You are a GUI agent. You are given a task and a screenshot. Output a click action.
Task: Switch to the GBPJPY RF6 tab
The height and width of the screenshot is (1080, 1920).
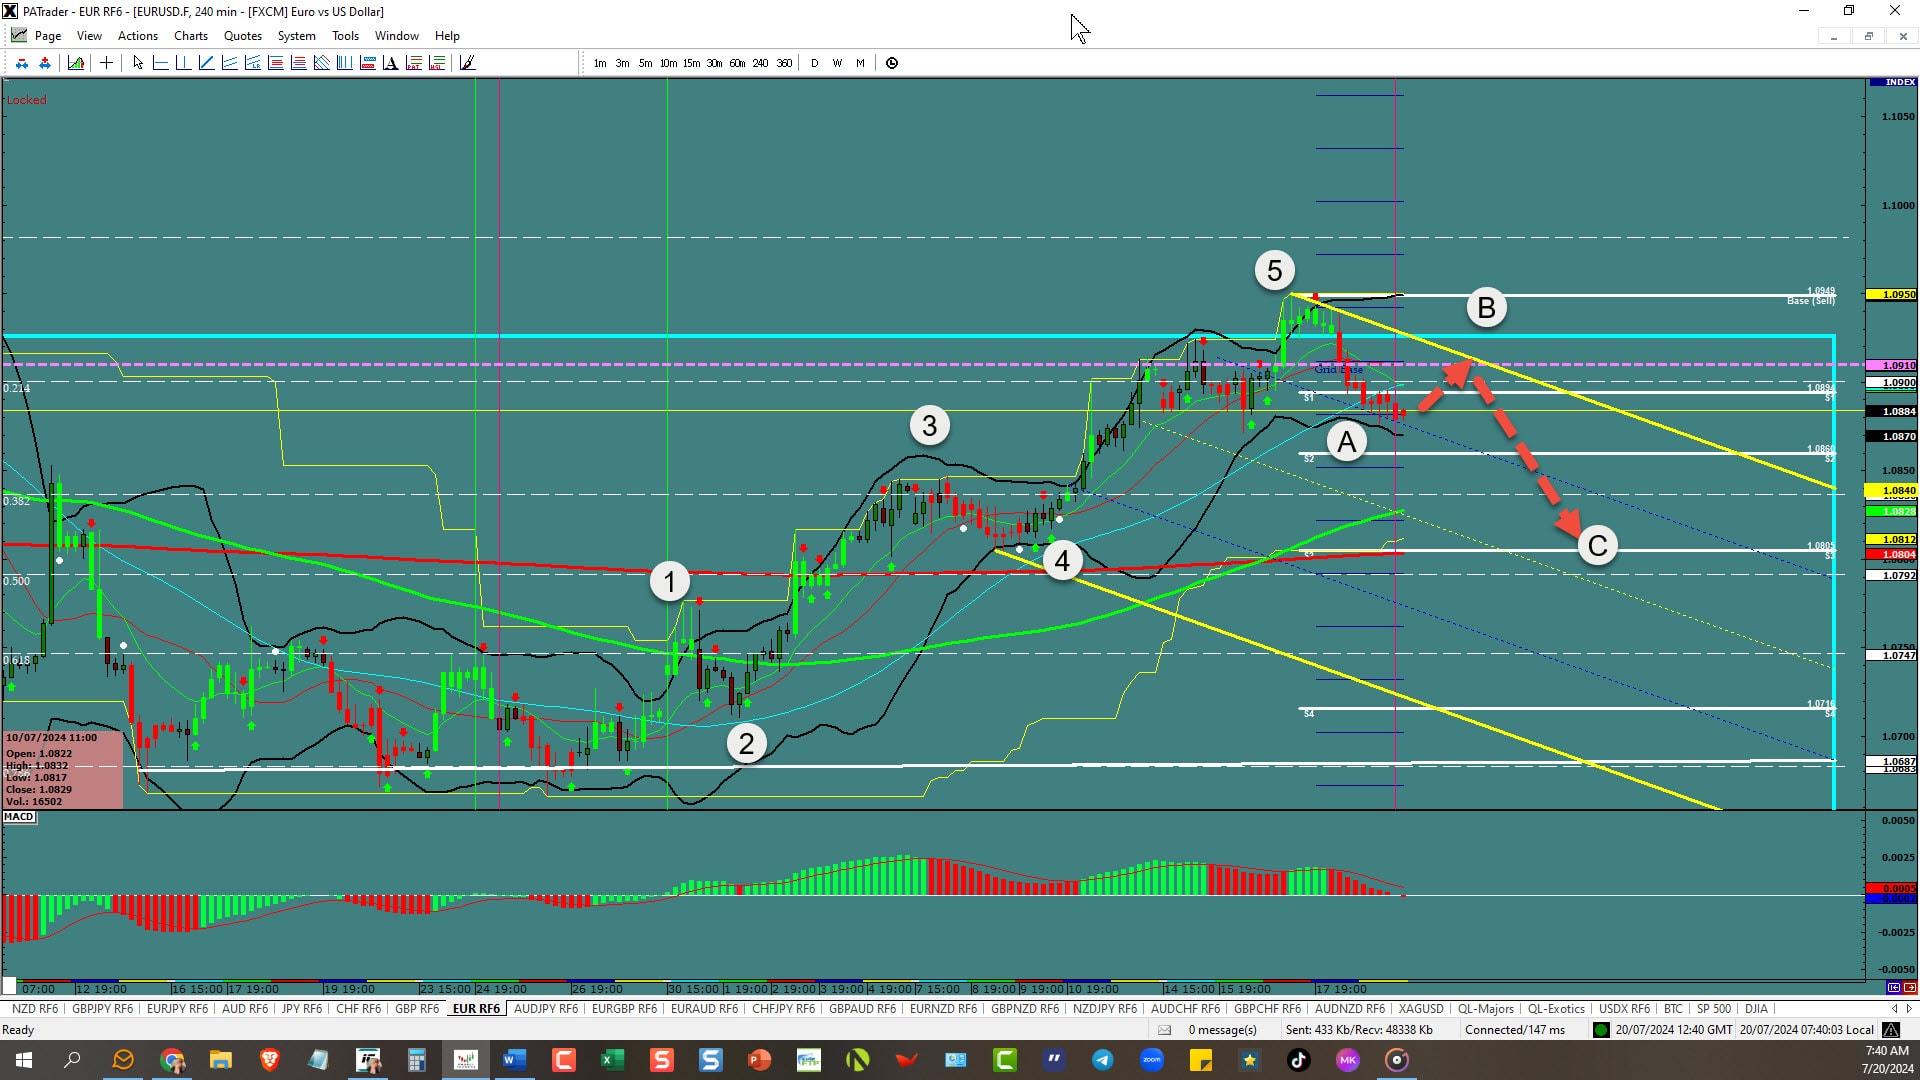102,1009
